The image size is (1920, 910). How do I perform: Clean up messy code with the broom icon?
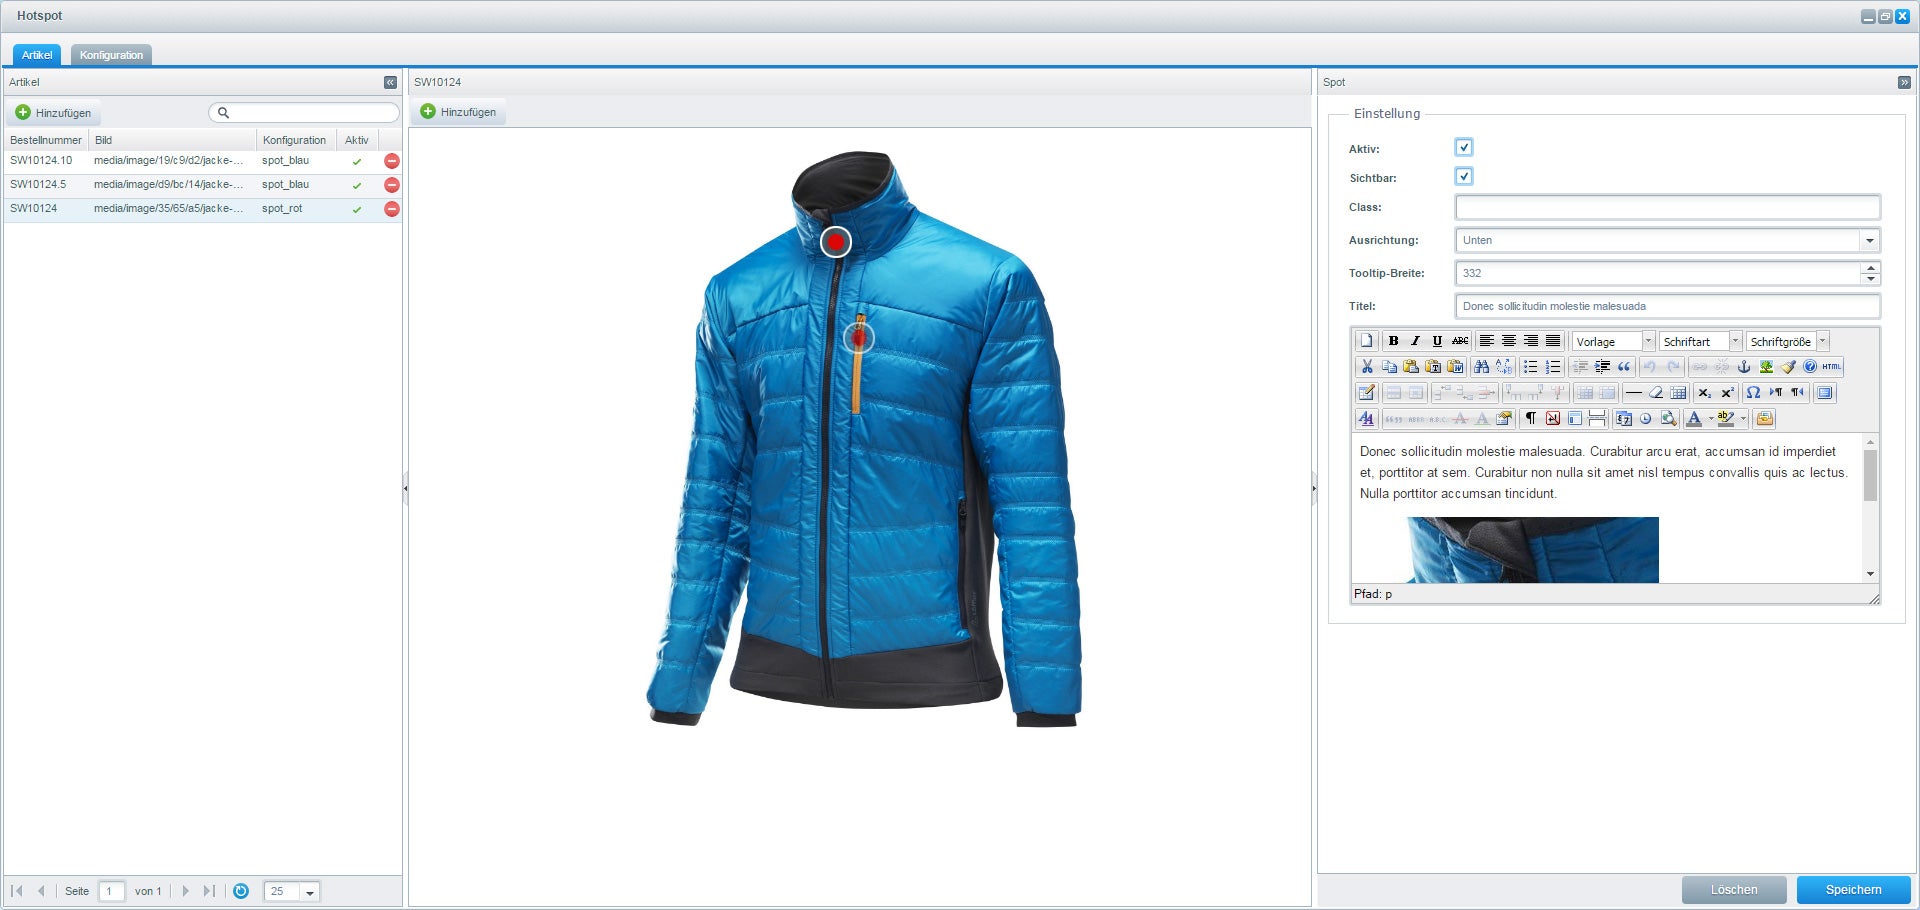1789,367
